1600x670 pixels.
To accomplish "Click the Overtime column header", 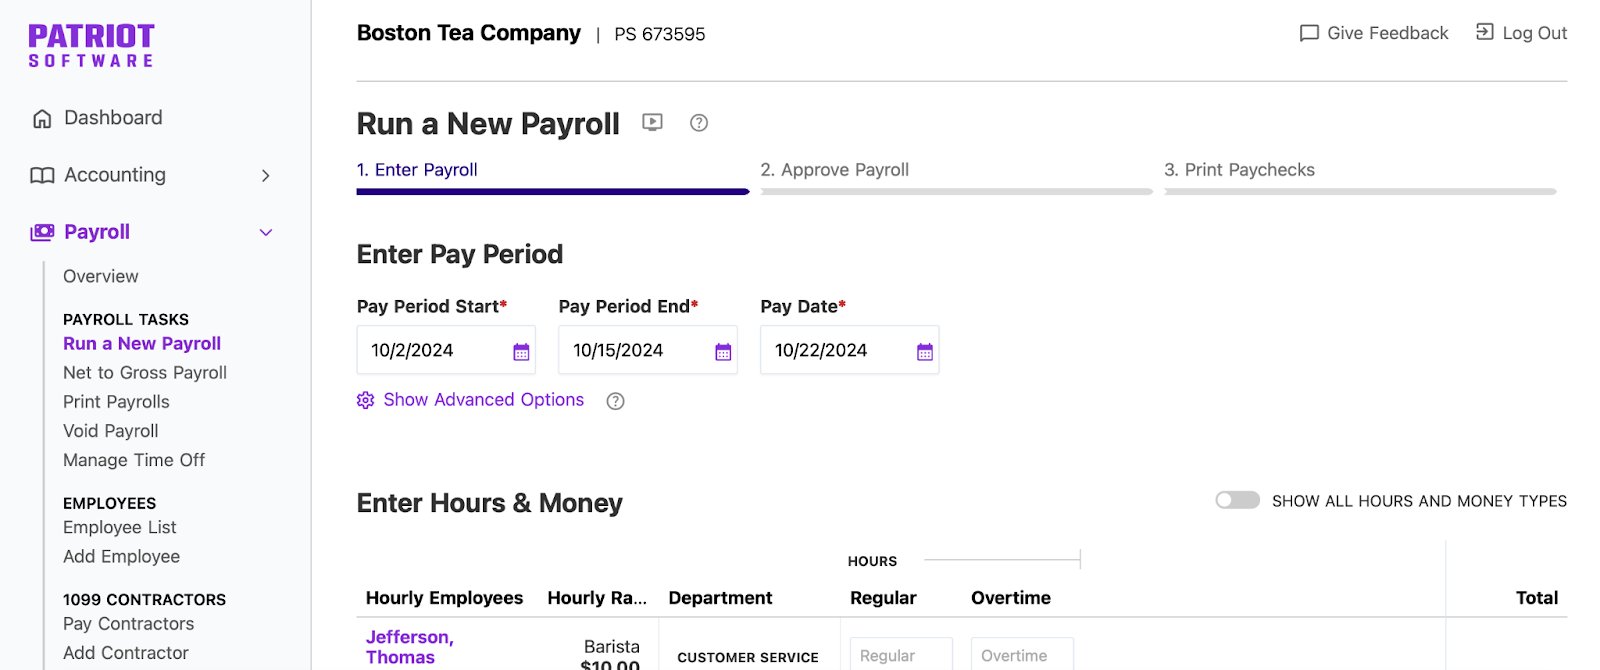I will (1011, 598).
